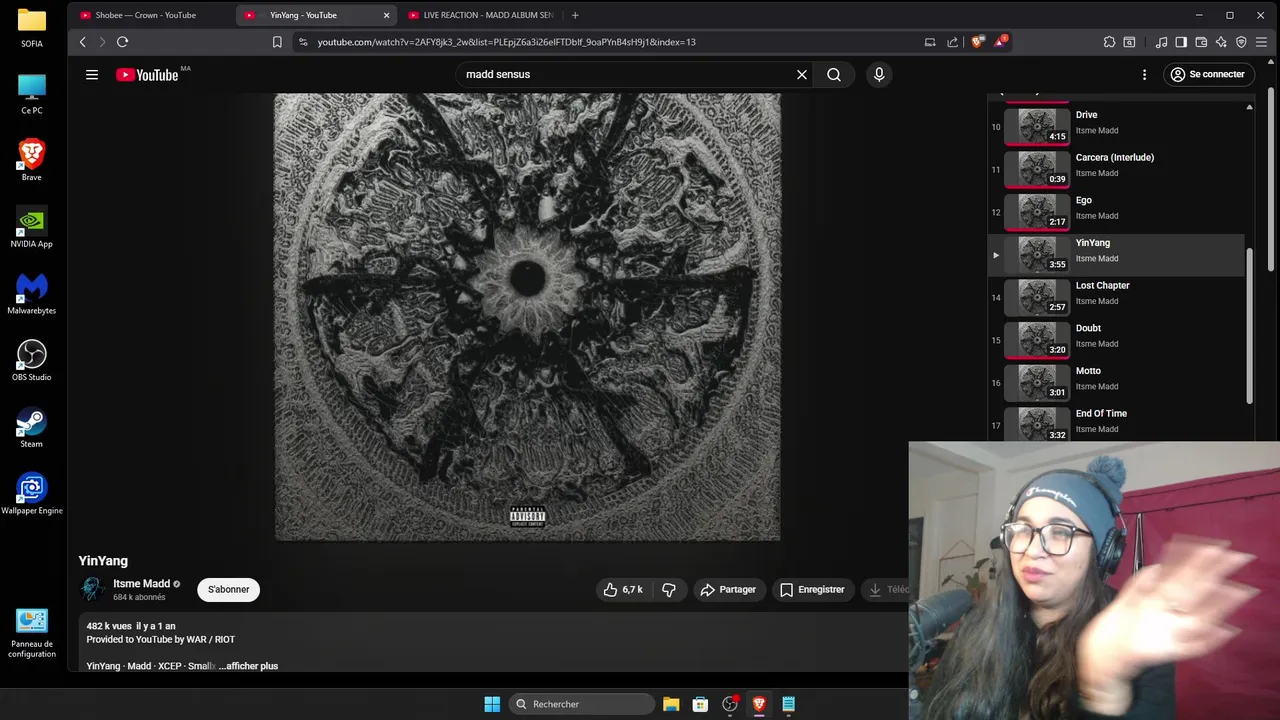
Task: Close the YinYang browser tab
Action: tap(386, 15)
